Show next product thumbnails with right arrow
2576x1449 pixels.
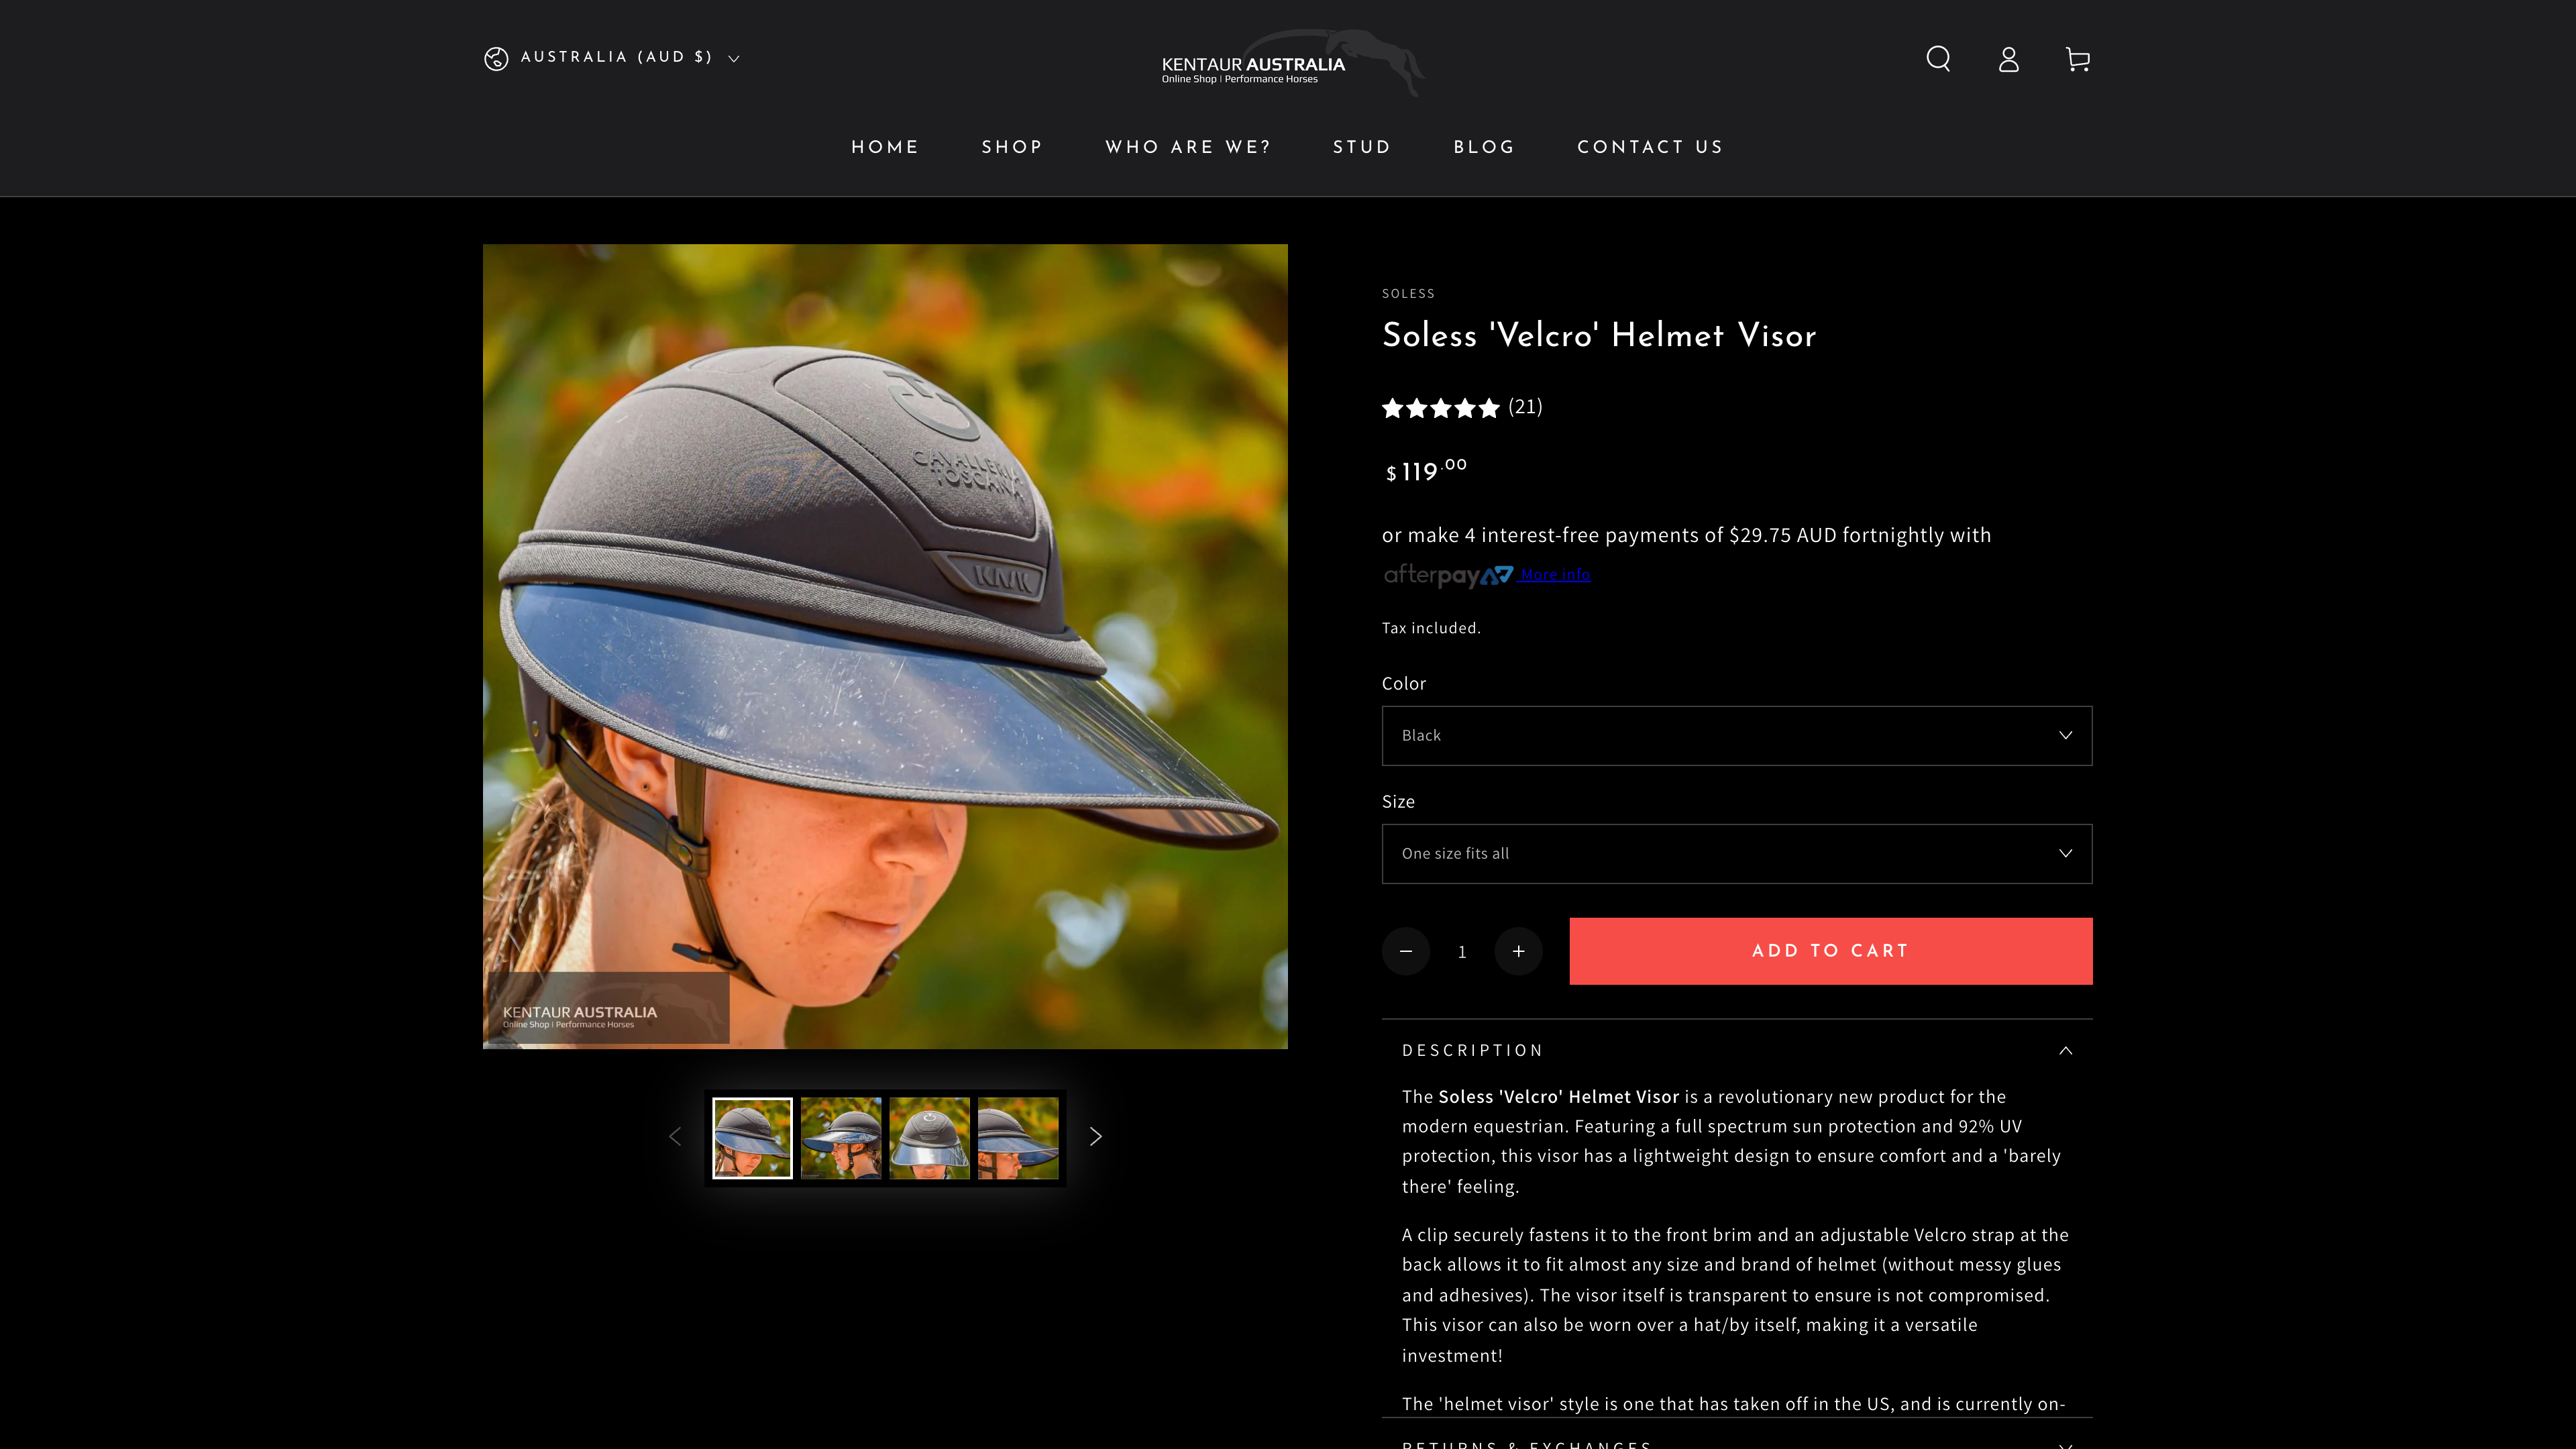coord(1095,1137)
